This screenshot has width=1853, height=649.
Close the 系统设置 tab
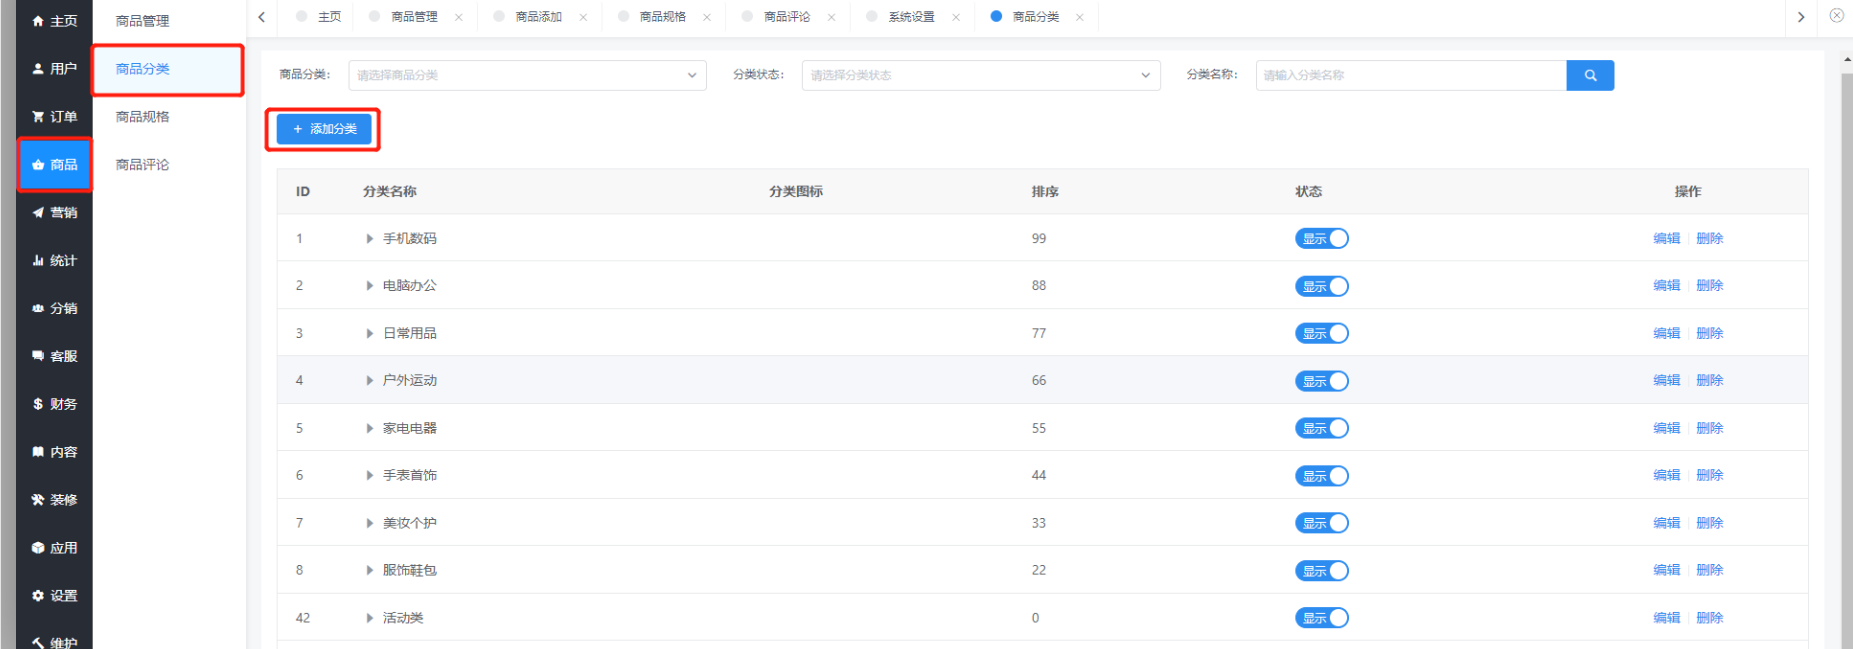[956, 17]
